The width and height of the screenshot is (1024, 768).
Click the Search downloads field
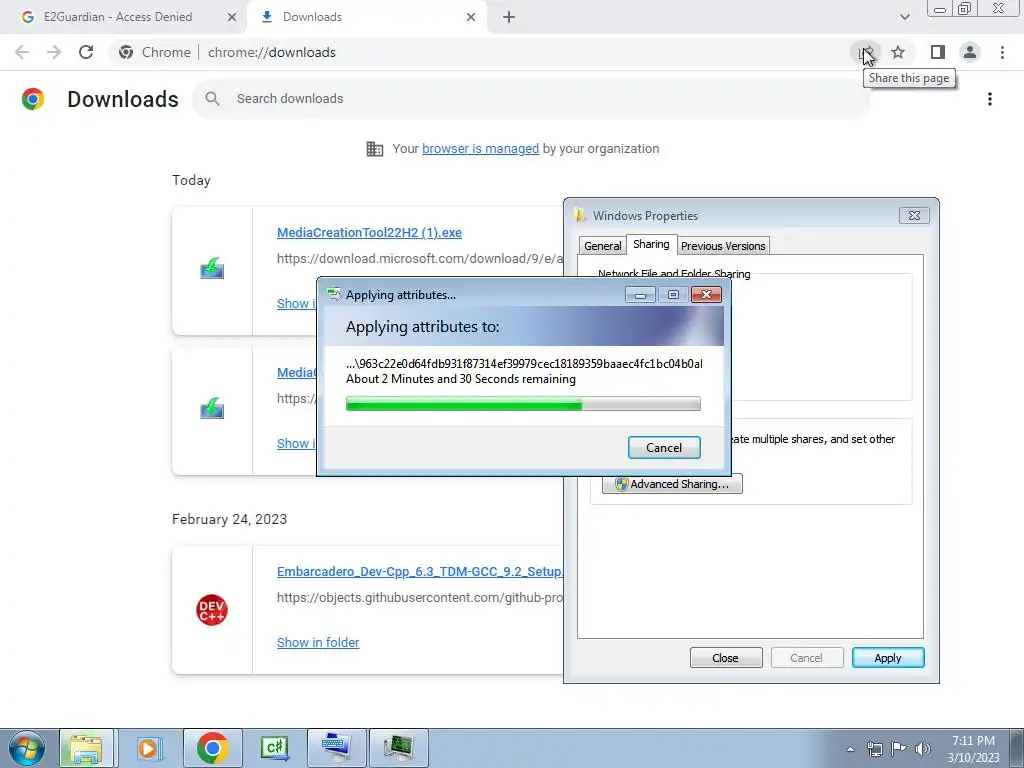coord(531,99)
